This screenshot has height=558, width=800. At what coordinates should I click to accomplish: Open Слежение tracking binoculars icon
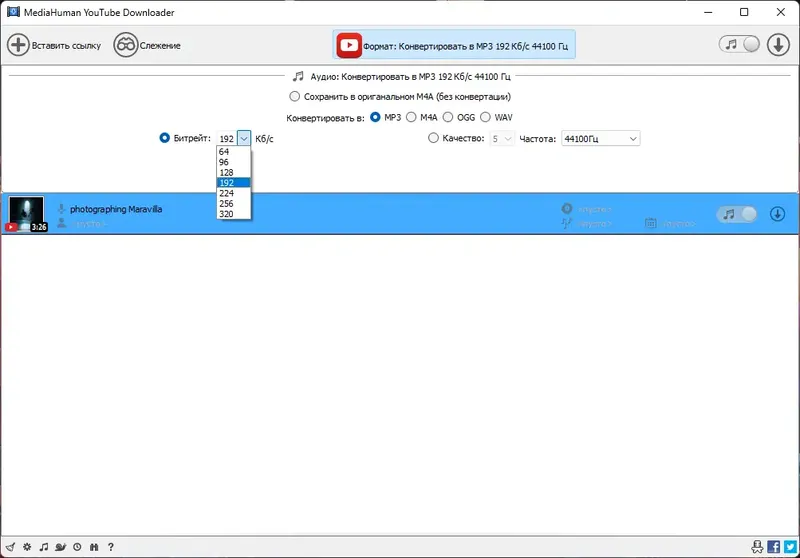[x=126, y=45]
